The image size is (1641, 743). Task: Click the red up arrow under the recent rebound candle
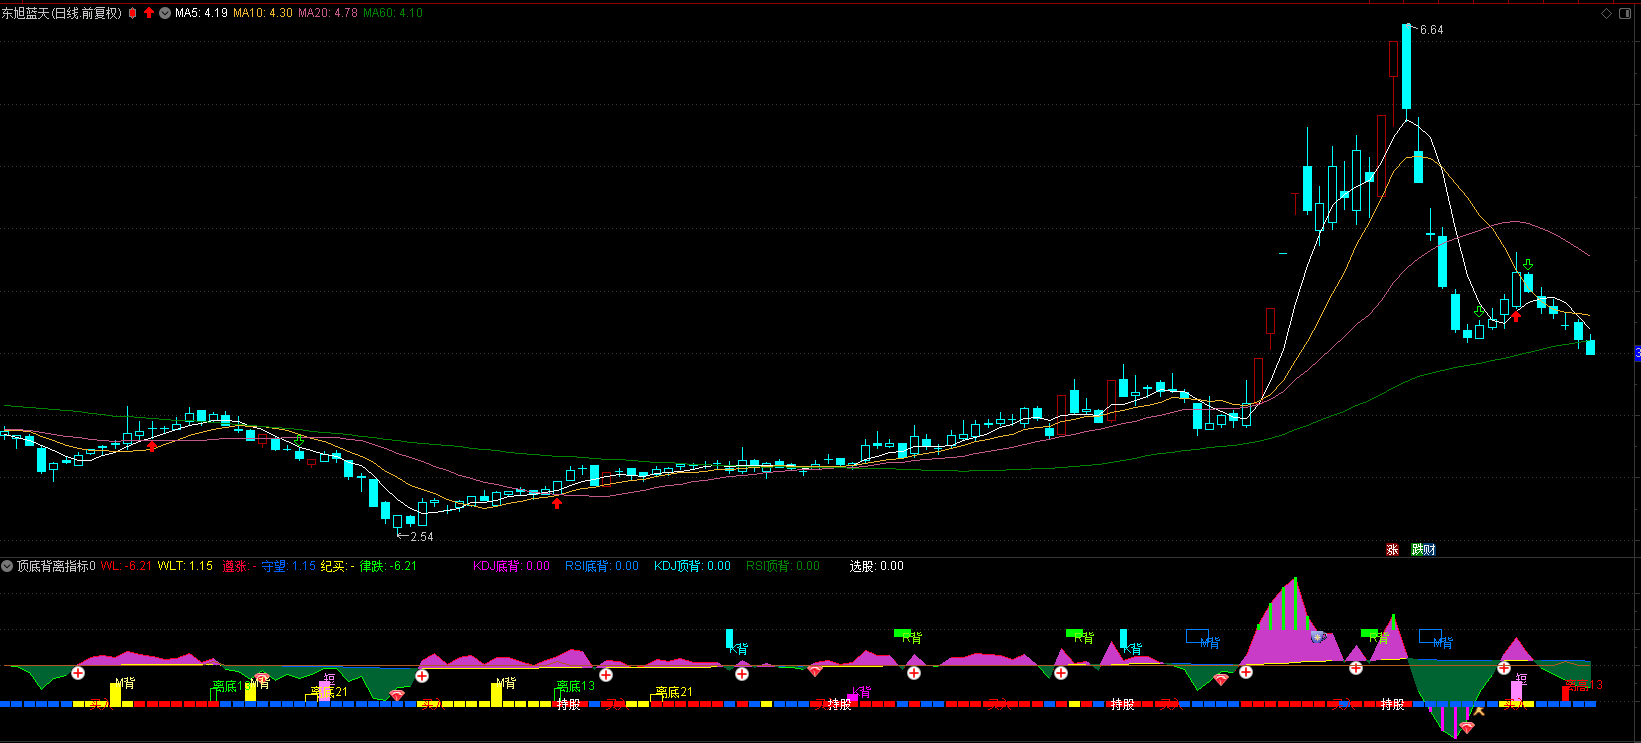[1516, 316]
